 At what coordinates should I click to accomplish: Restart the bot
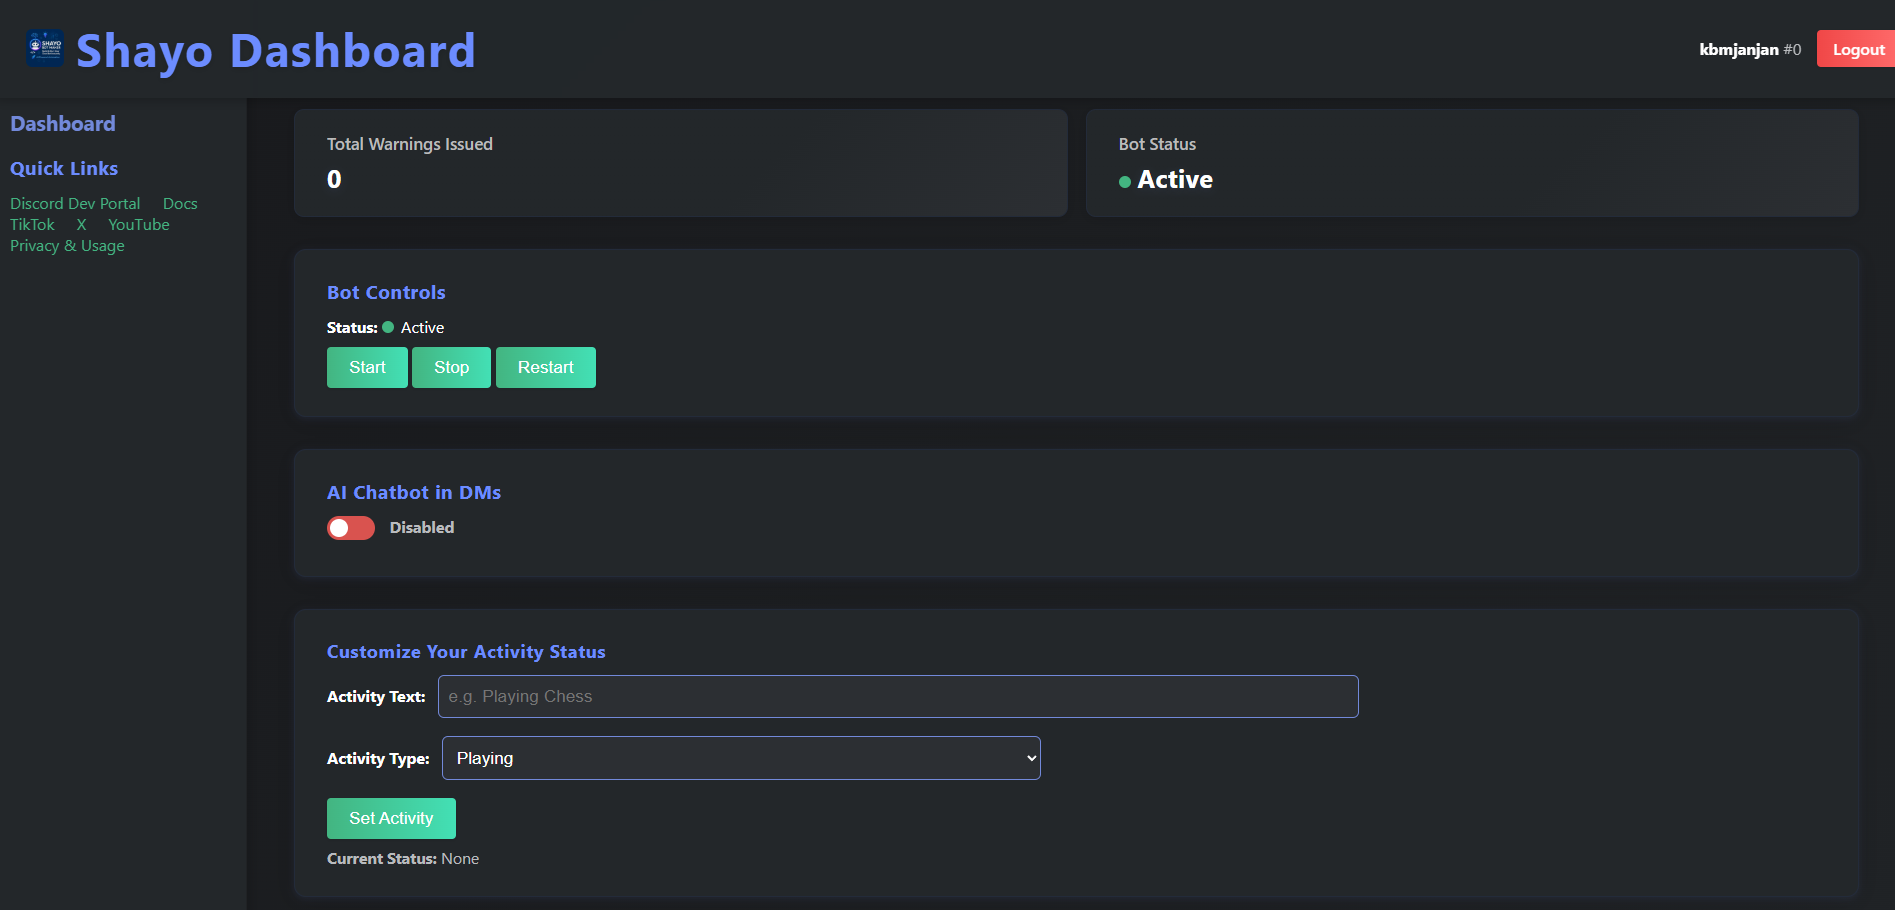546,367
